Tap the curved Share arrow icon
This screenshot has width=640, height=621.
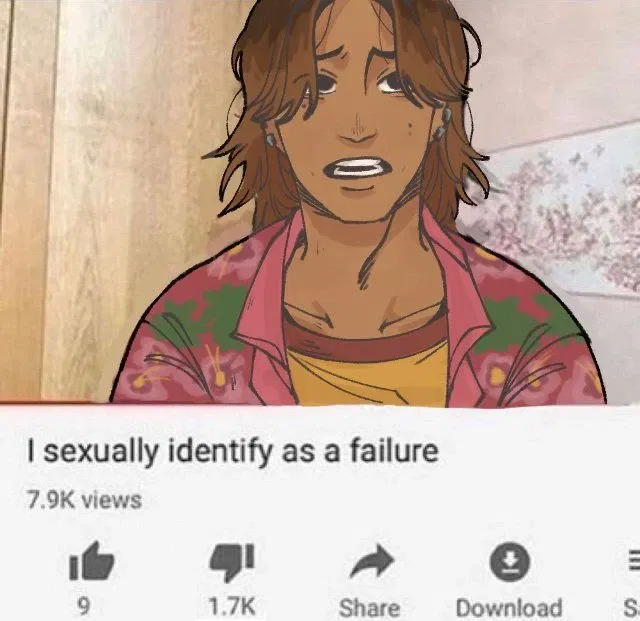coord(371,561)
